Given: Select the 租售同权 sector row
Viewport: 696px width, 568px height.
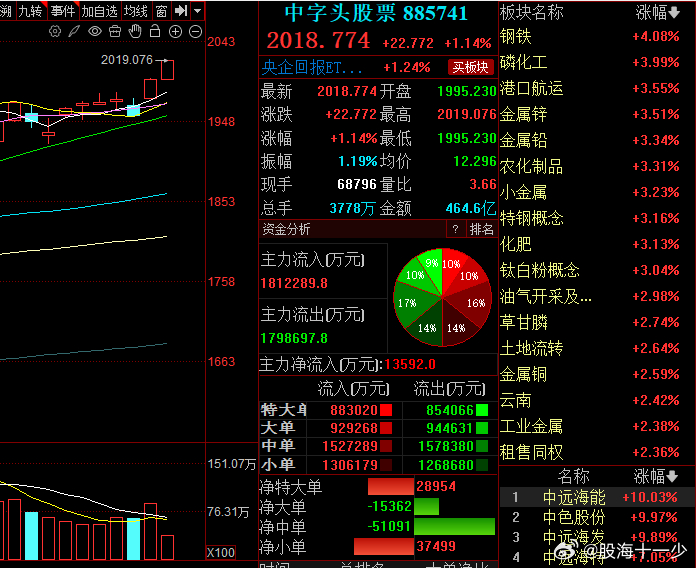Looking at the screenshot, I should [597, 452].
